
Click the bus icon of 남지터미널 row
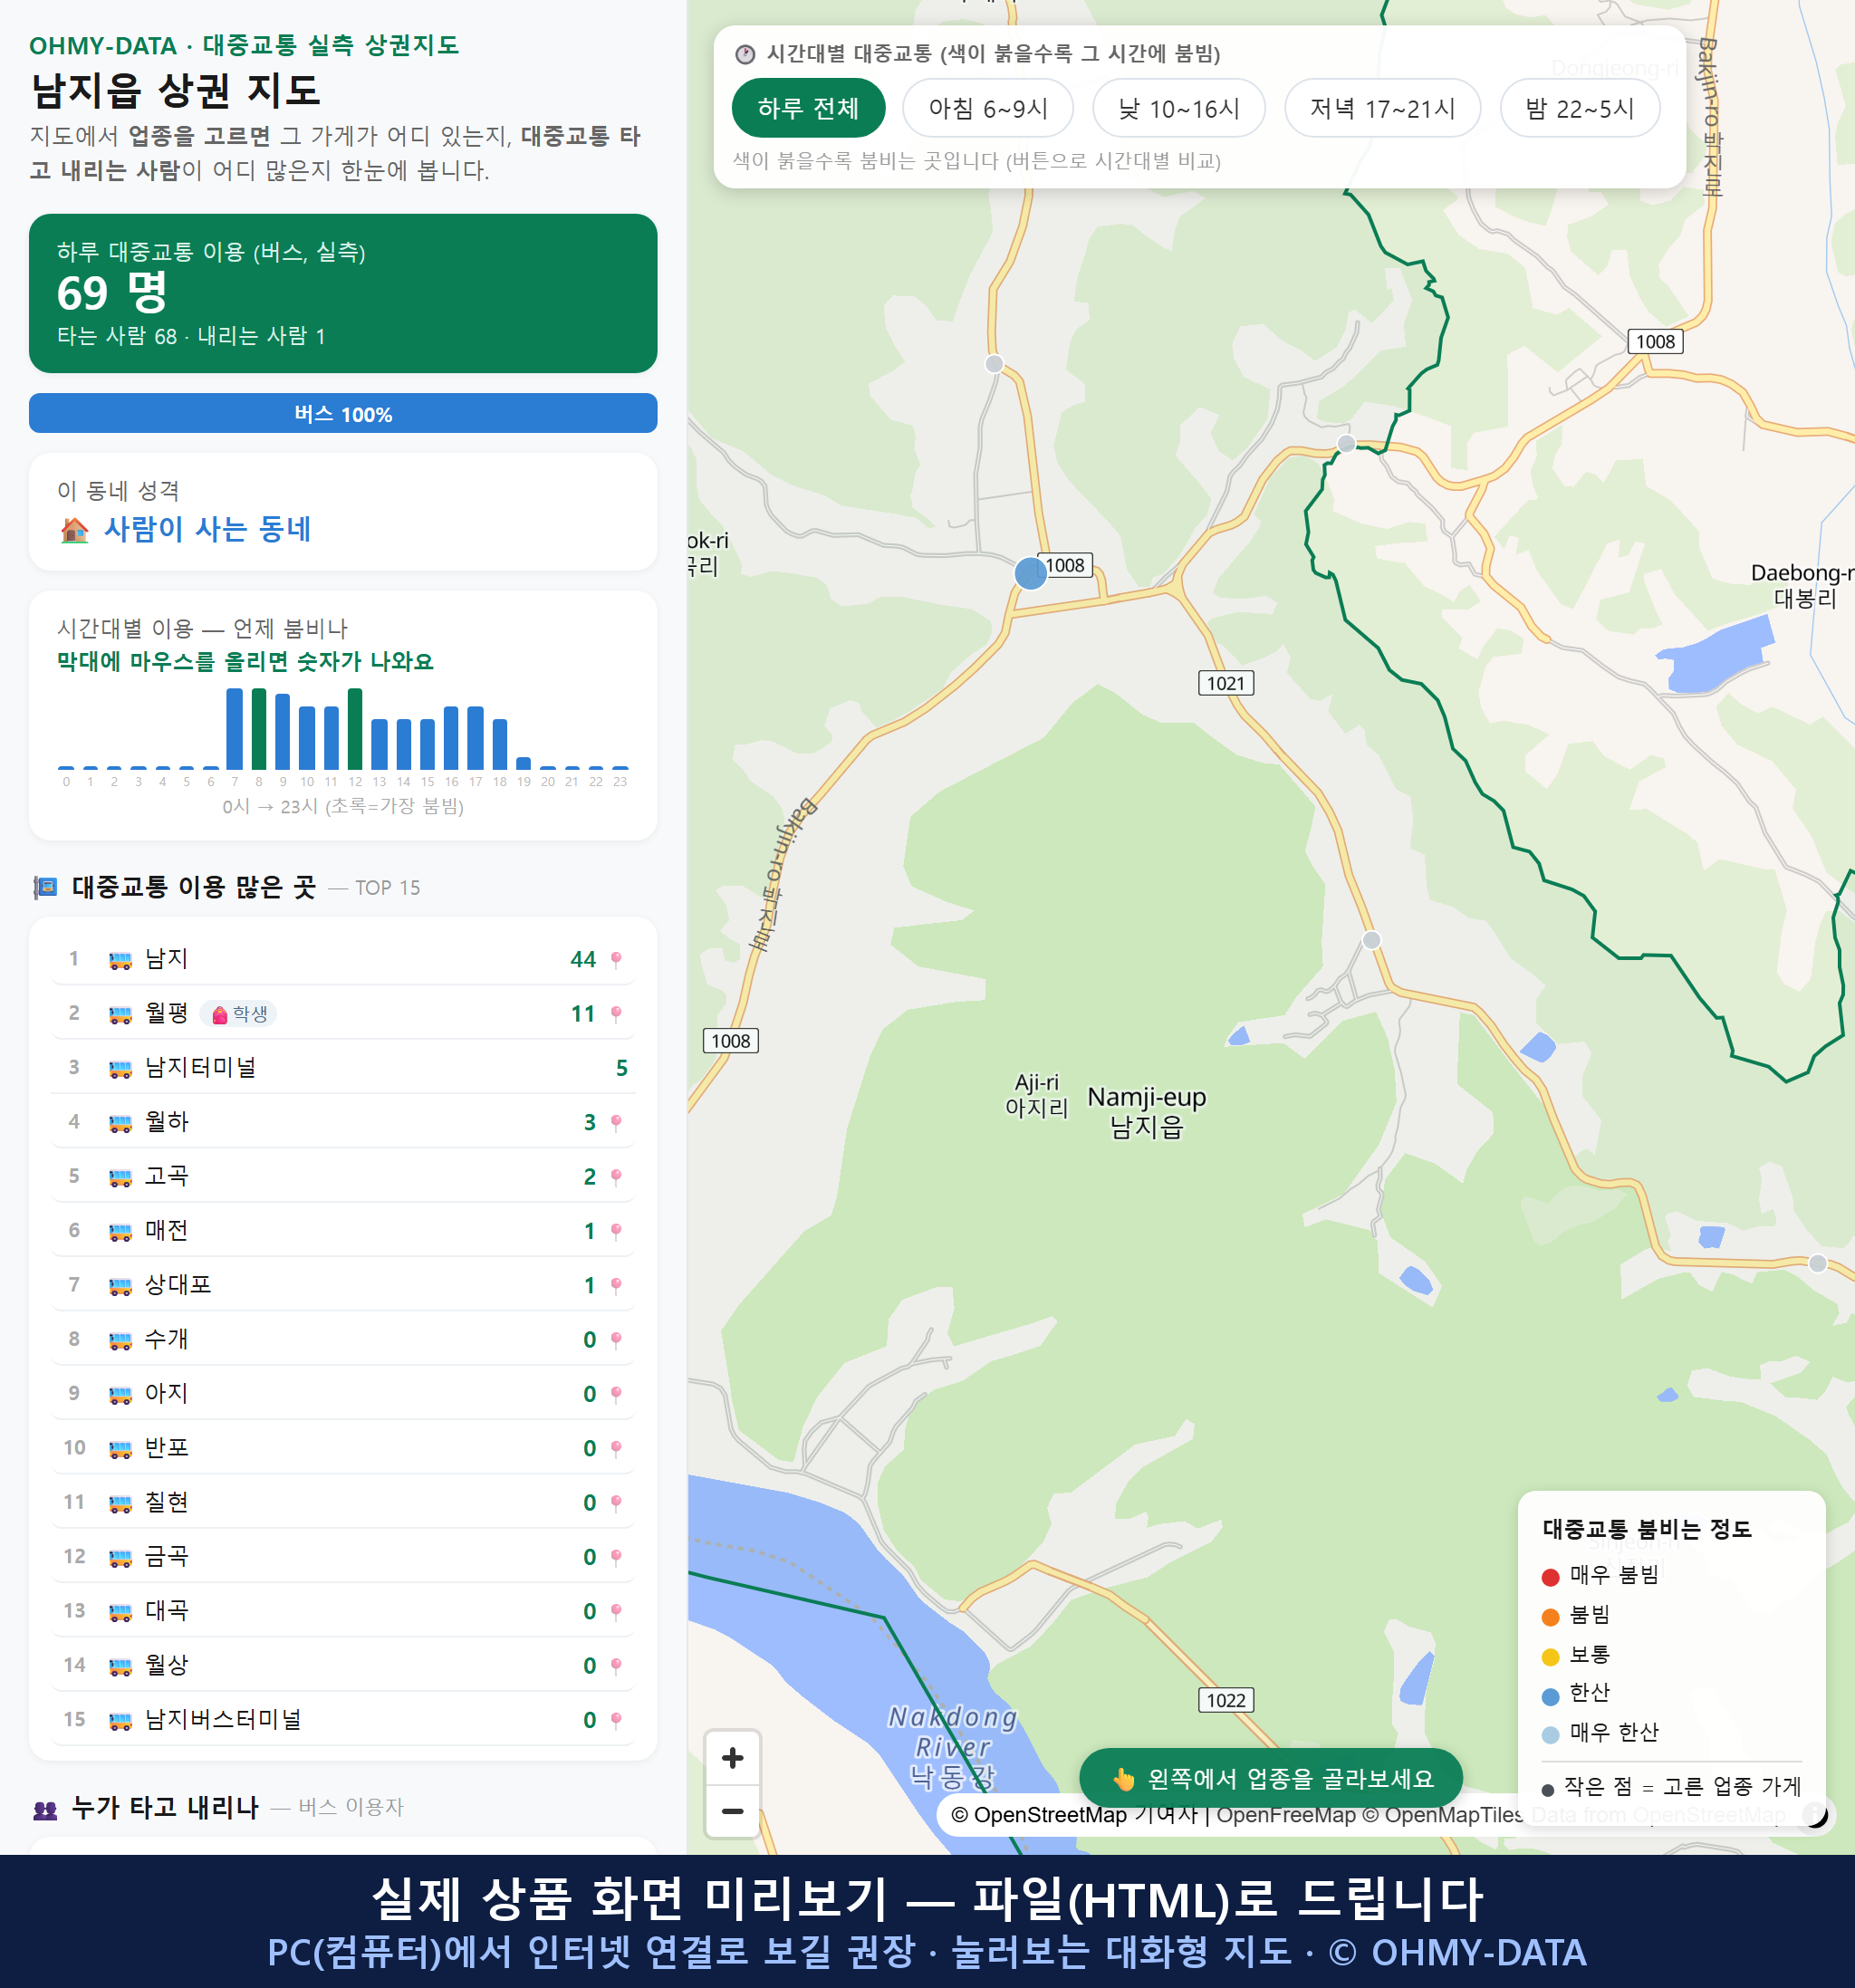(120, 1069)
